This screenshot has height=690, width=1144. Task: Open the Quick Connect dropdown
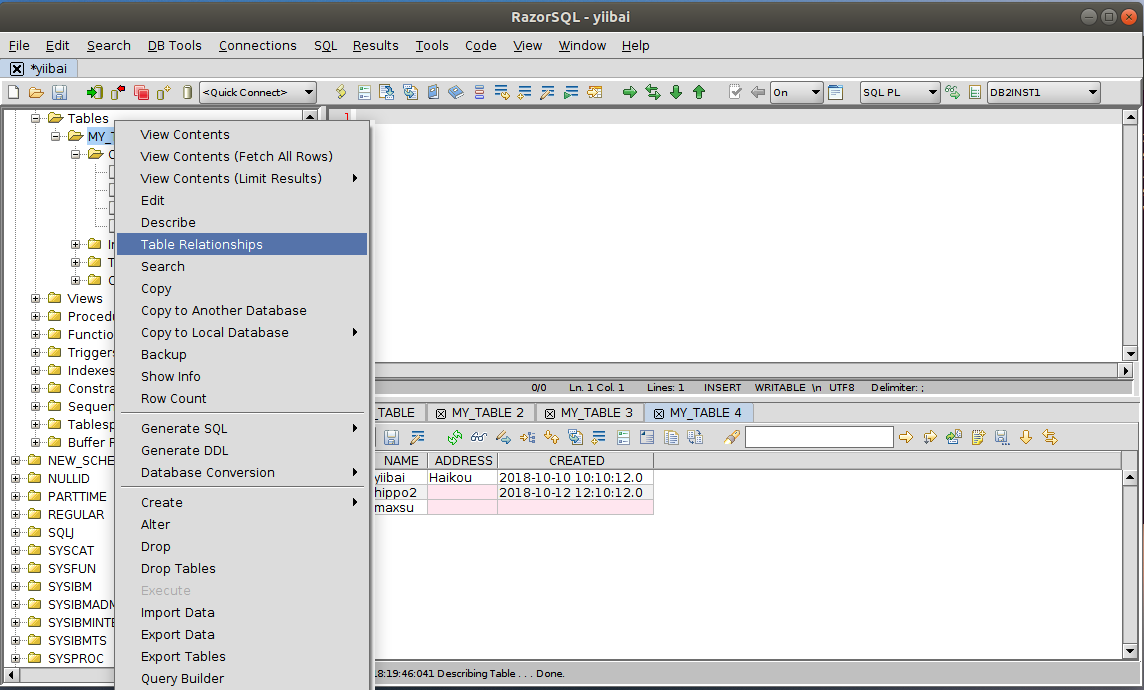[258, 92]
